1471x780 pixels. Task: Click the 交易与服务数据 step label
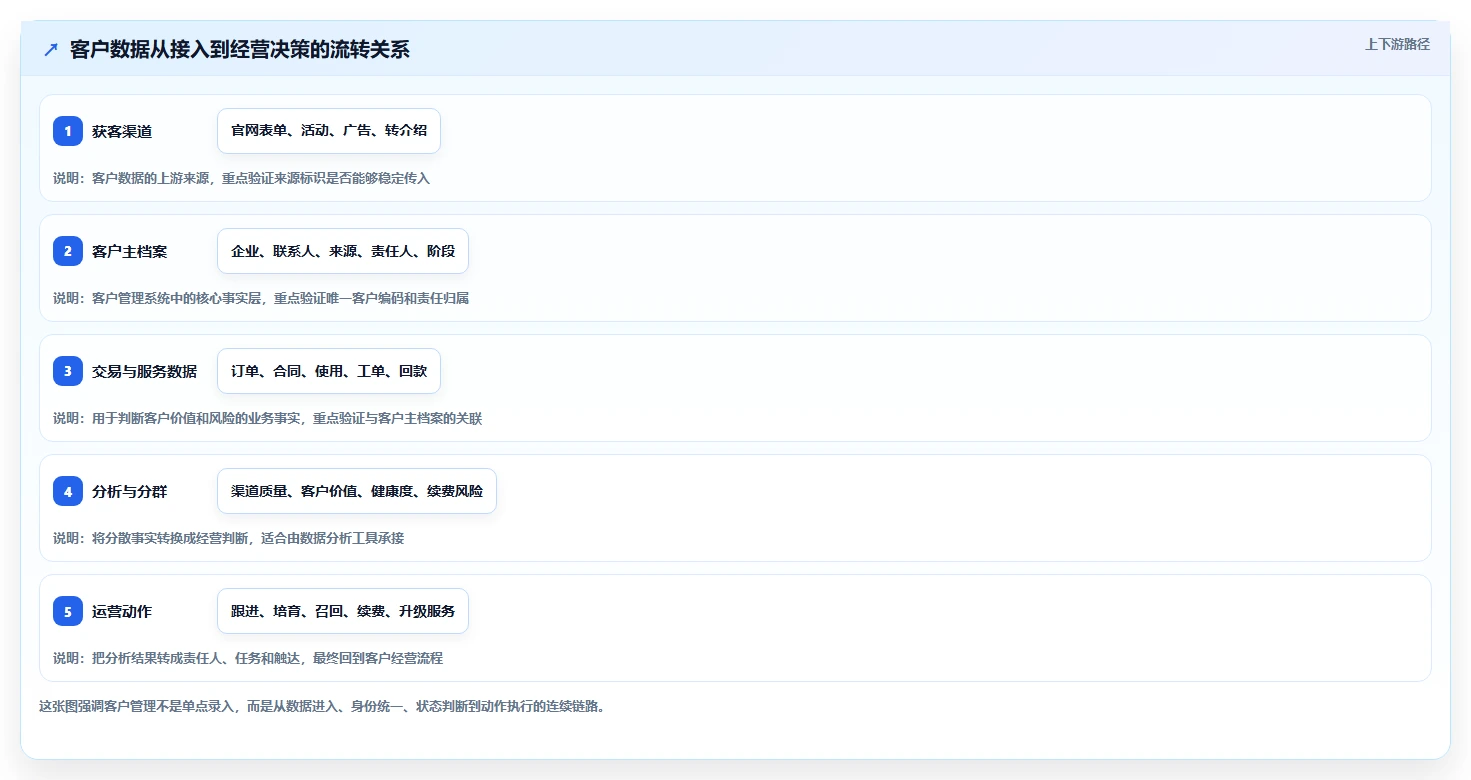tap(144, 371)
